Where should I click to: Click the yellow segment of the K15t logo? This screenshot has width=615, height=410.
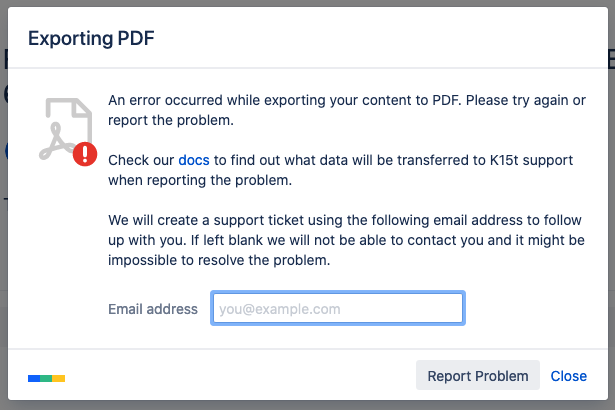(58, 378)
